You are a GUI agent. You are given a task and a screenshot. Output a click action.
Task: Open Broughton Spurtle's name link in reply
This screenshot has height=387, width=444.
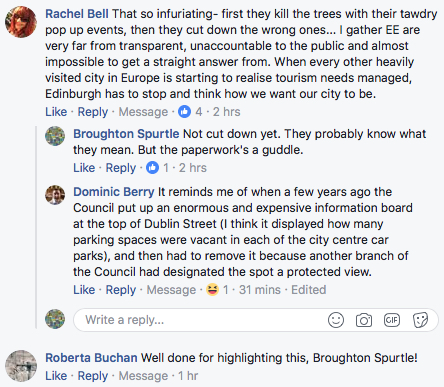coord(126,134)
